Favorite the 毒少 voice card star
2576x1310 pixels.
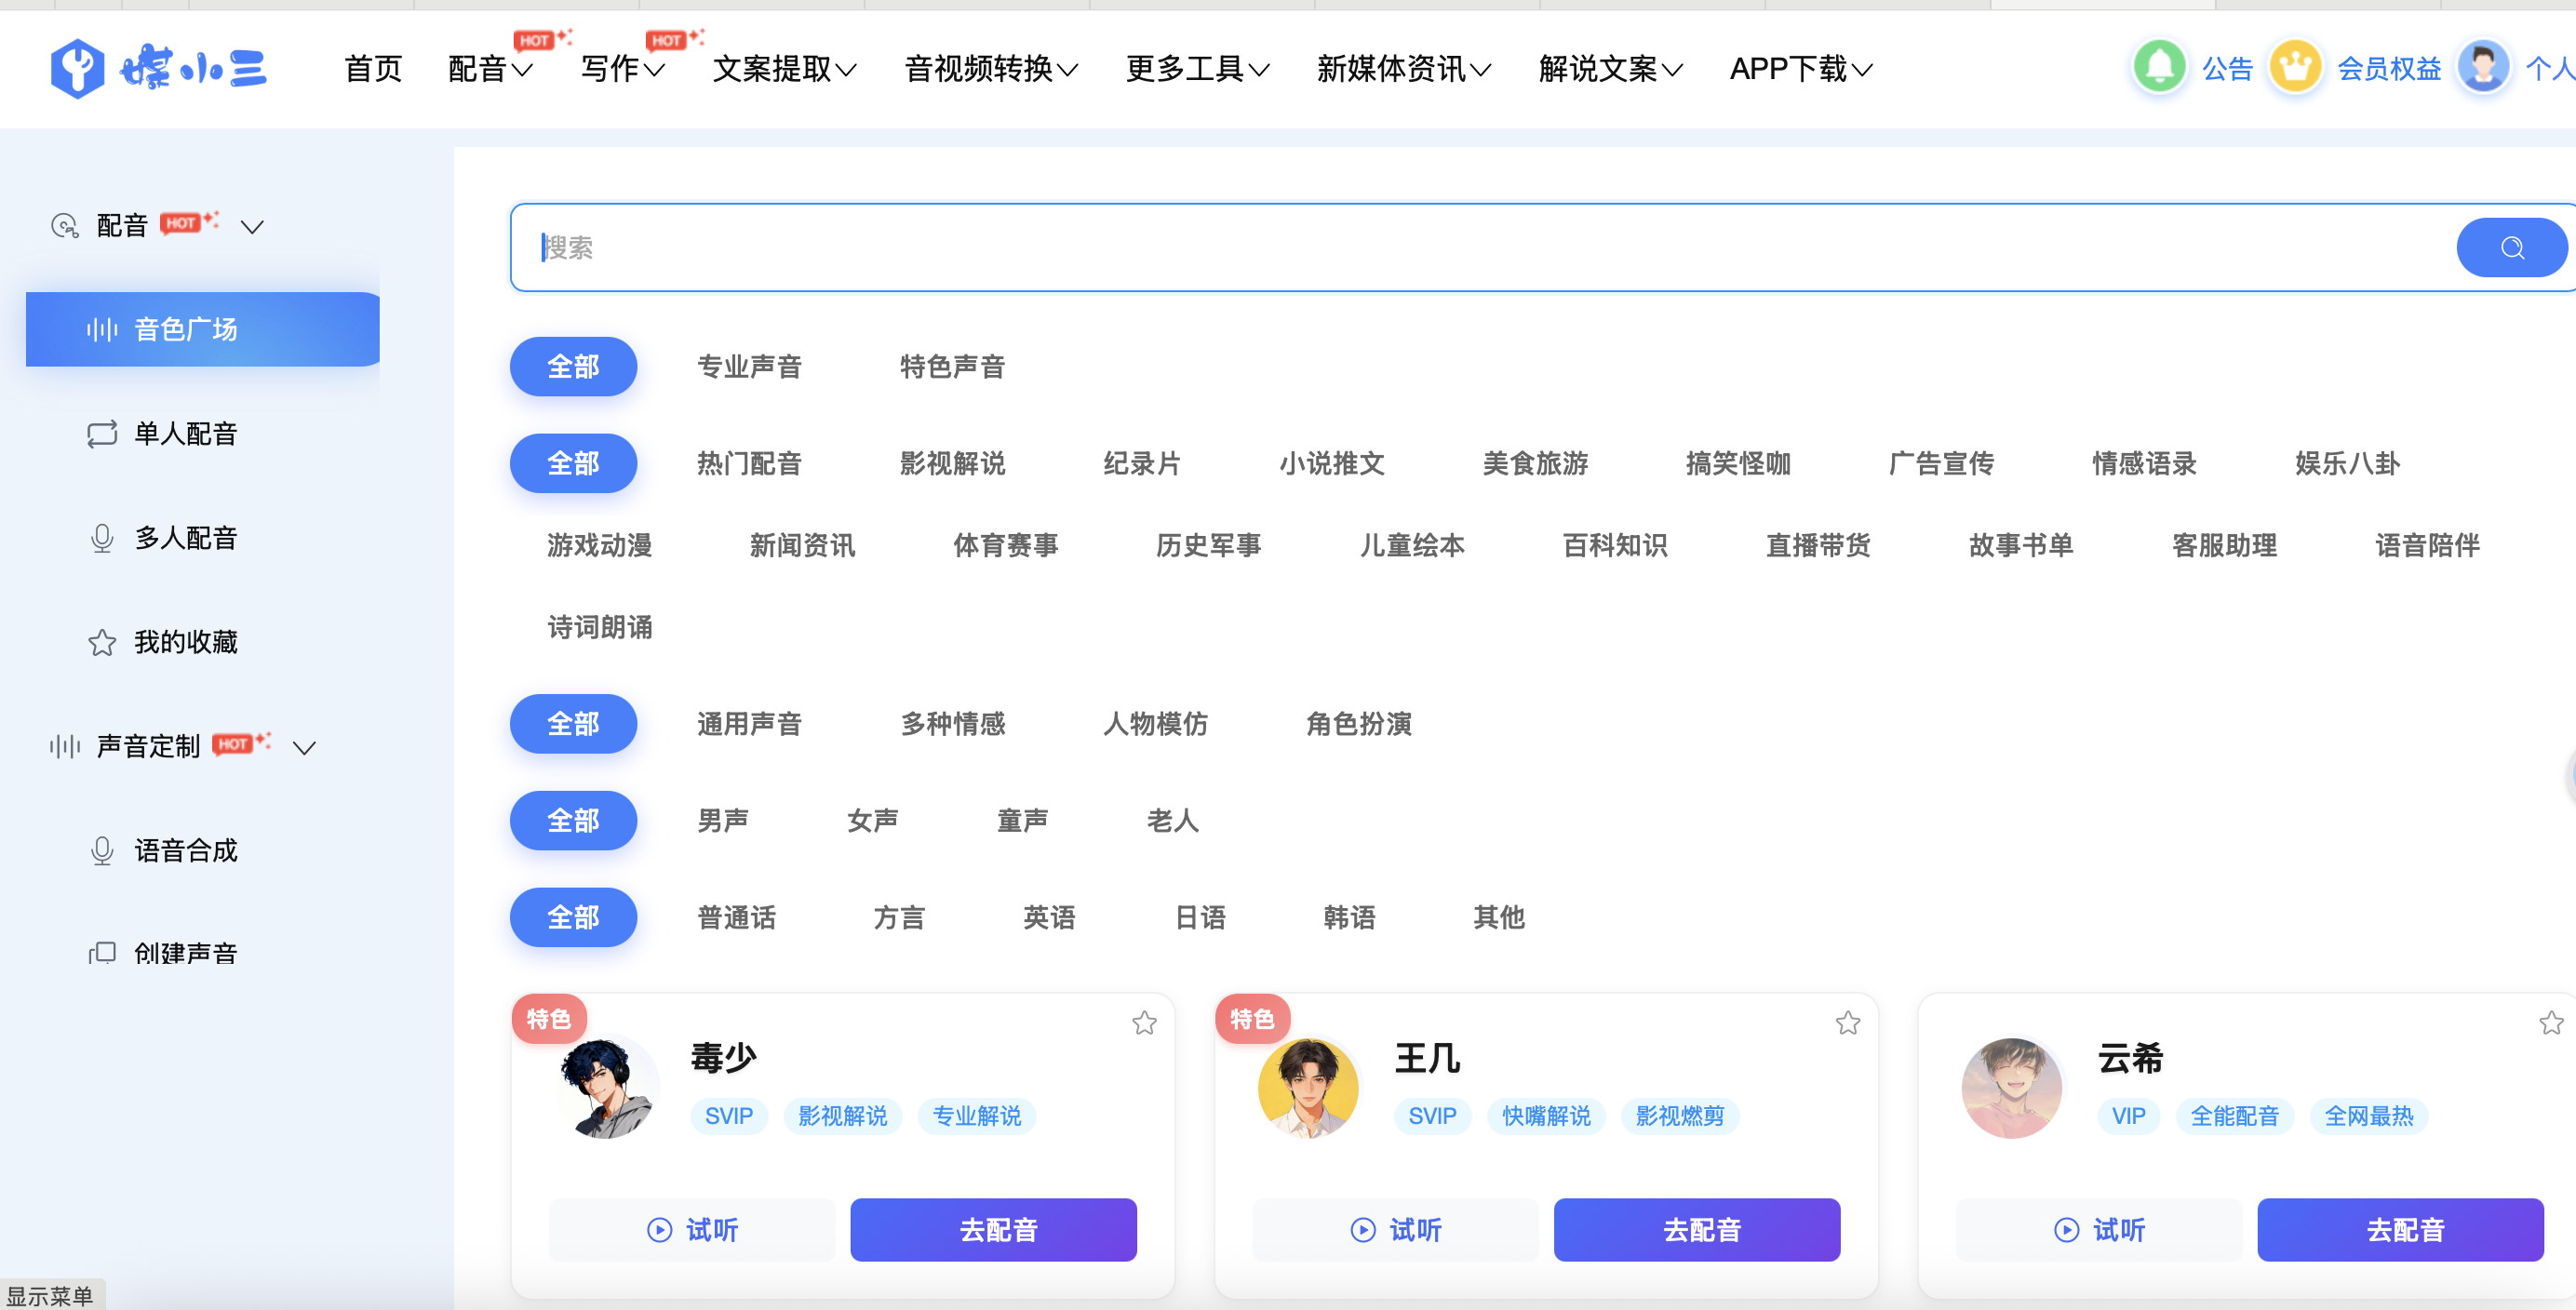coord(1144,1022)
